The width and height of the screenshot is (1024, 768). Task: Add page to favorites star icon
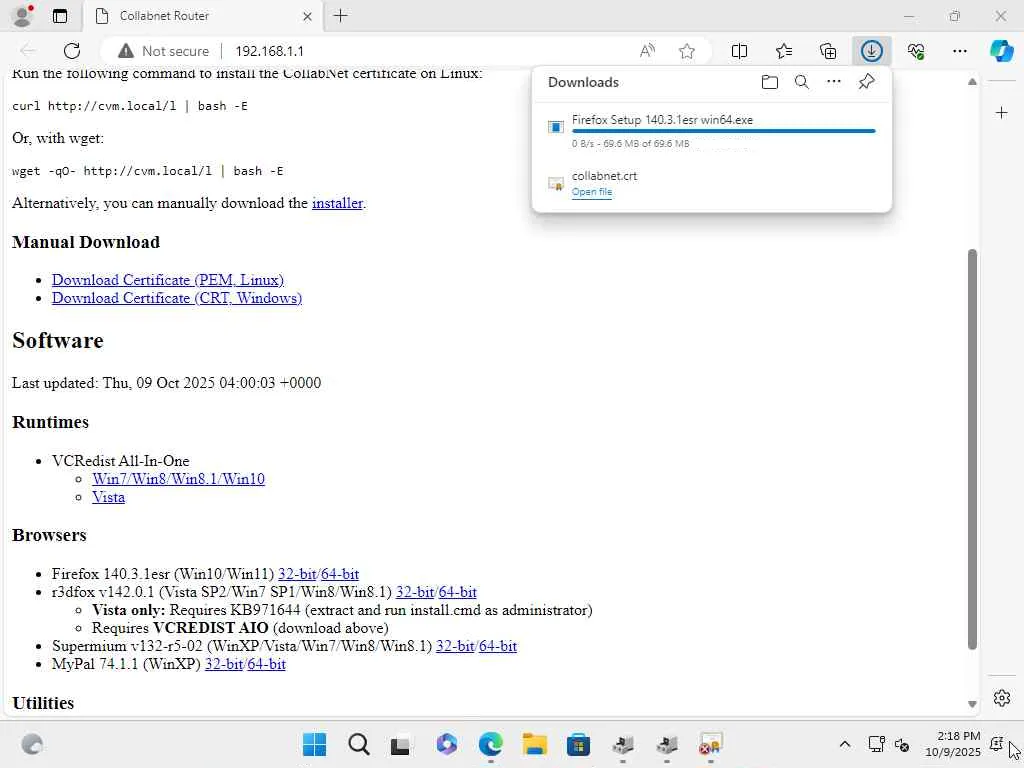(686, 51)
